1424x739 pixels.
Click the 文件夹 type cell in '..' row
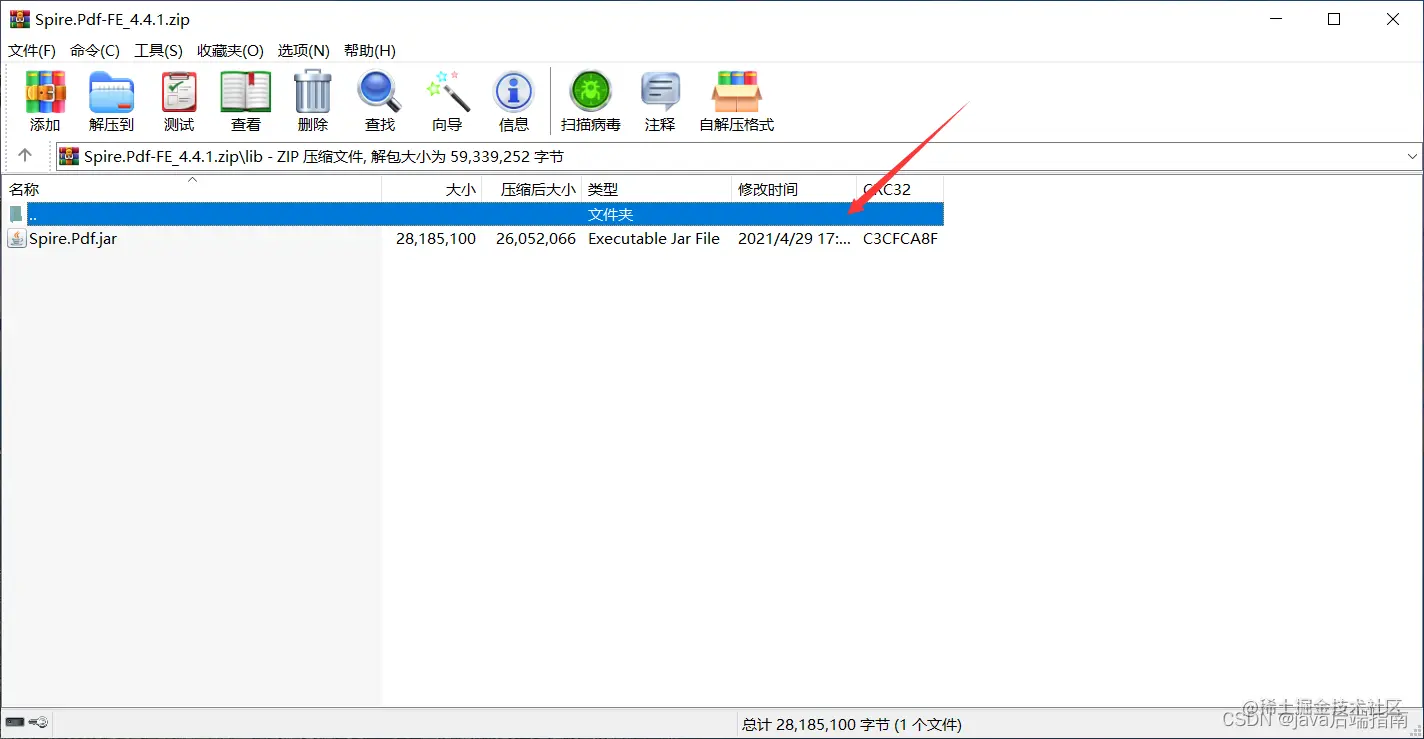pyautogui.click(x=611, y=214)
